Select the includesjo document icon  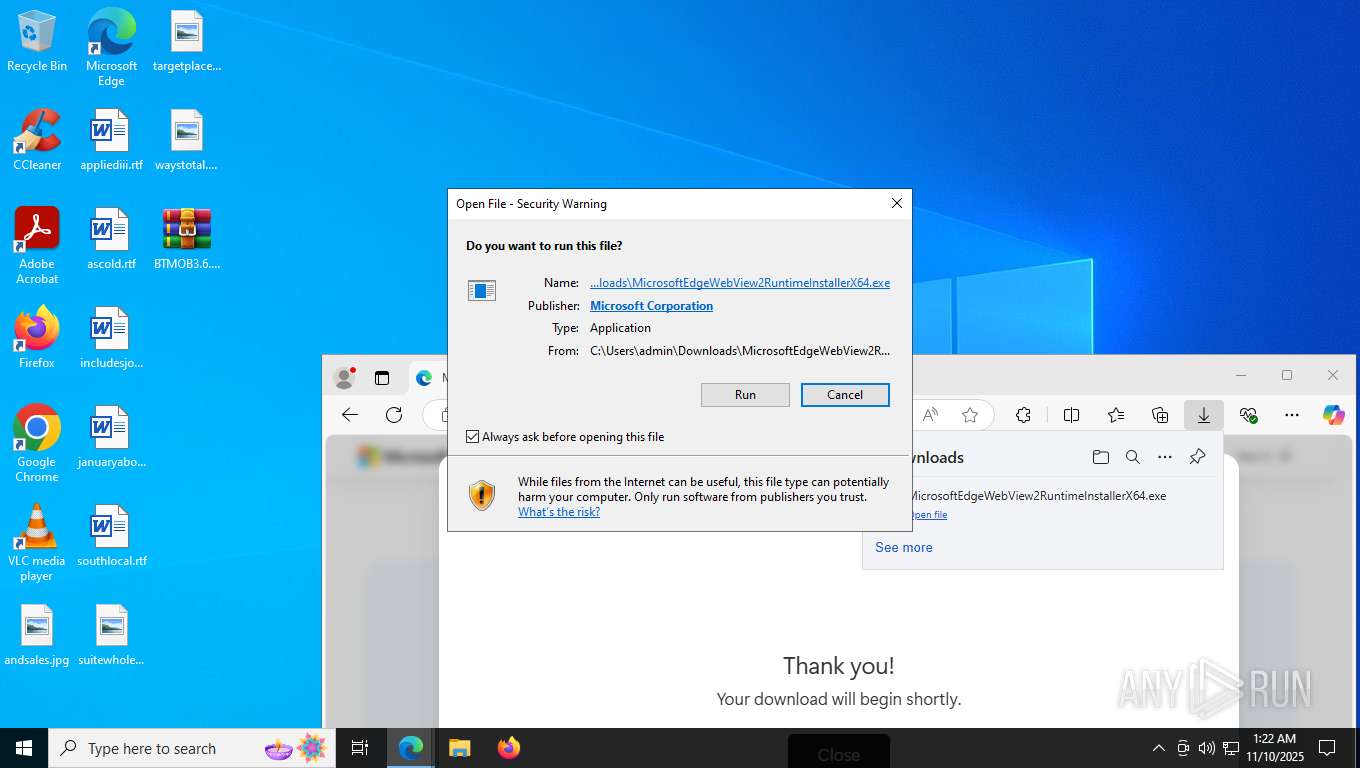point(111,338)
